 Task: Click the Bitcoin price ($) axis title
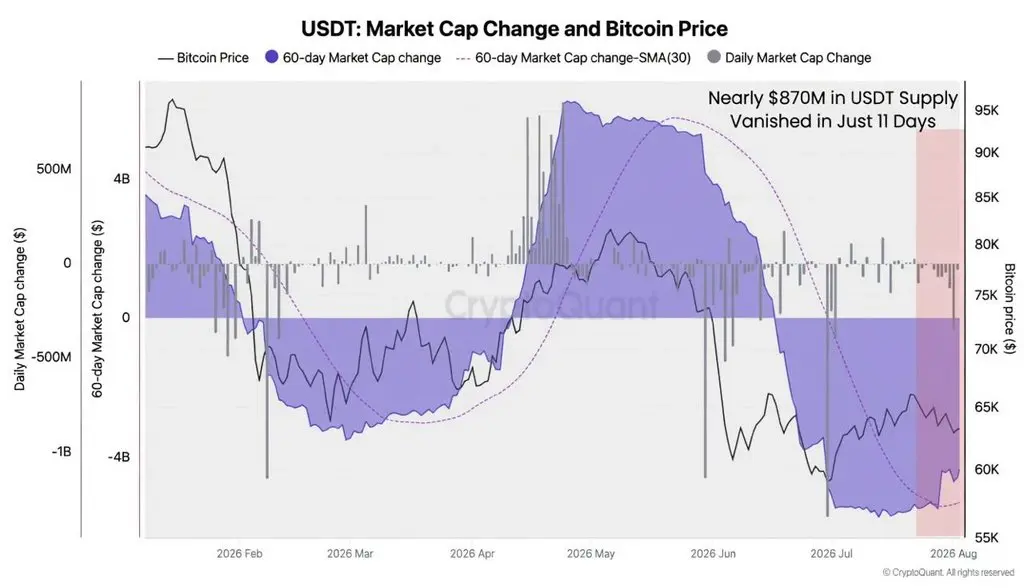[1010, 308]
